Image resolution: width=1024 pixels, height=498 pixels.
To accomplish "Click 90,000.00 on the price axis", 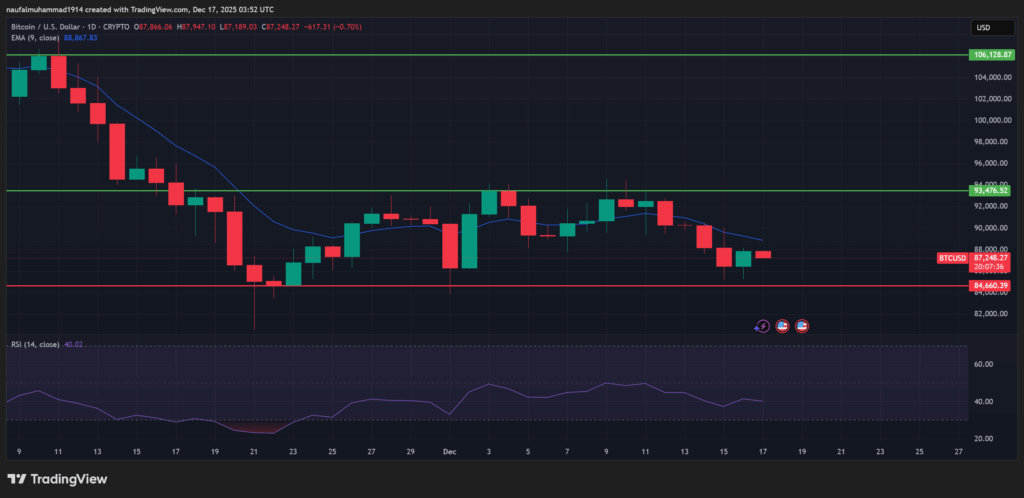I will tap(993, 228).
